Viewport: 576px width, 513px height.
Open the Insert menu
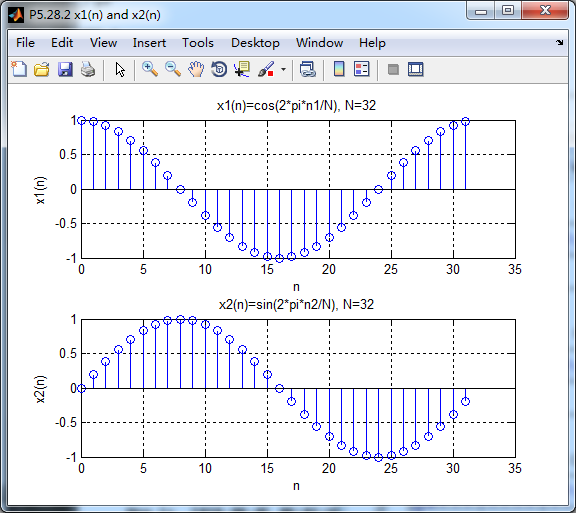point(149,43)
